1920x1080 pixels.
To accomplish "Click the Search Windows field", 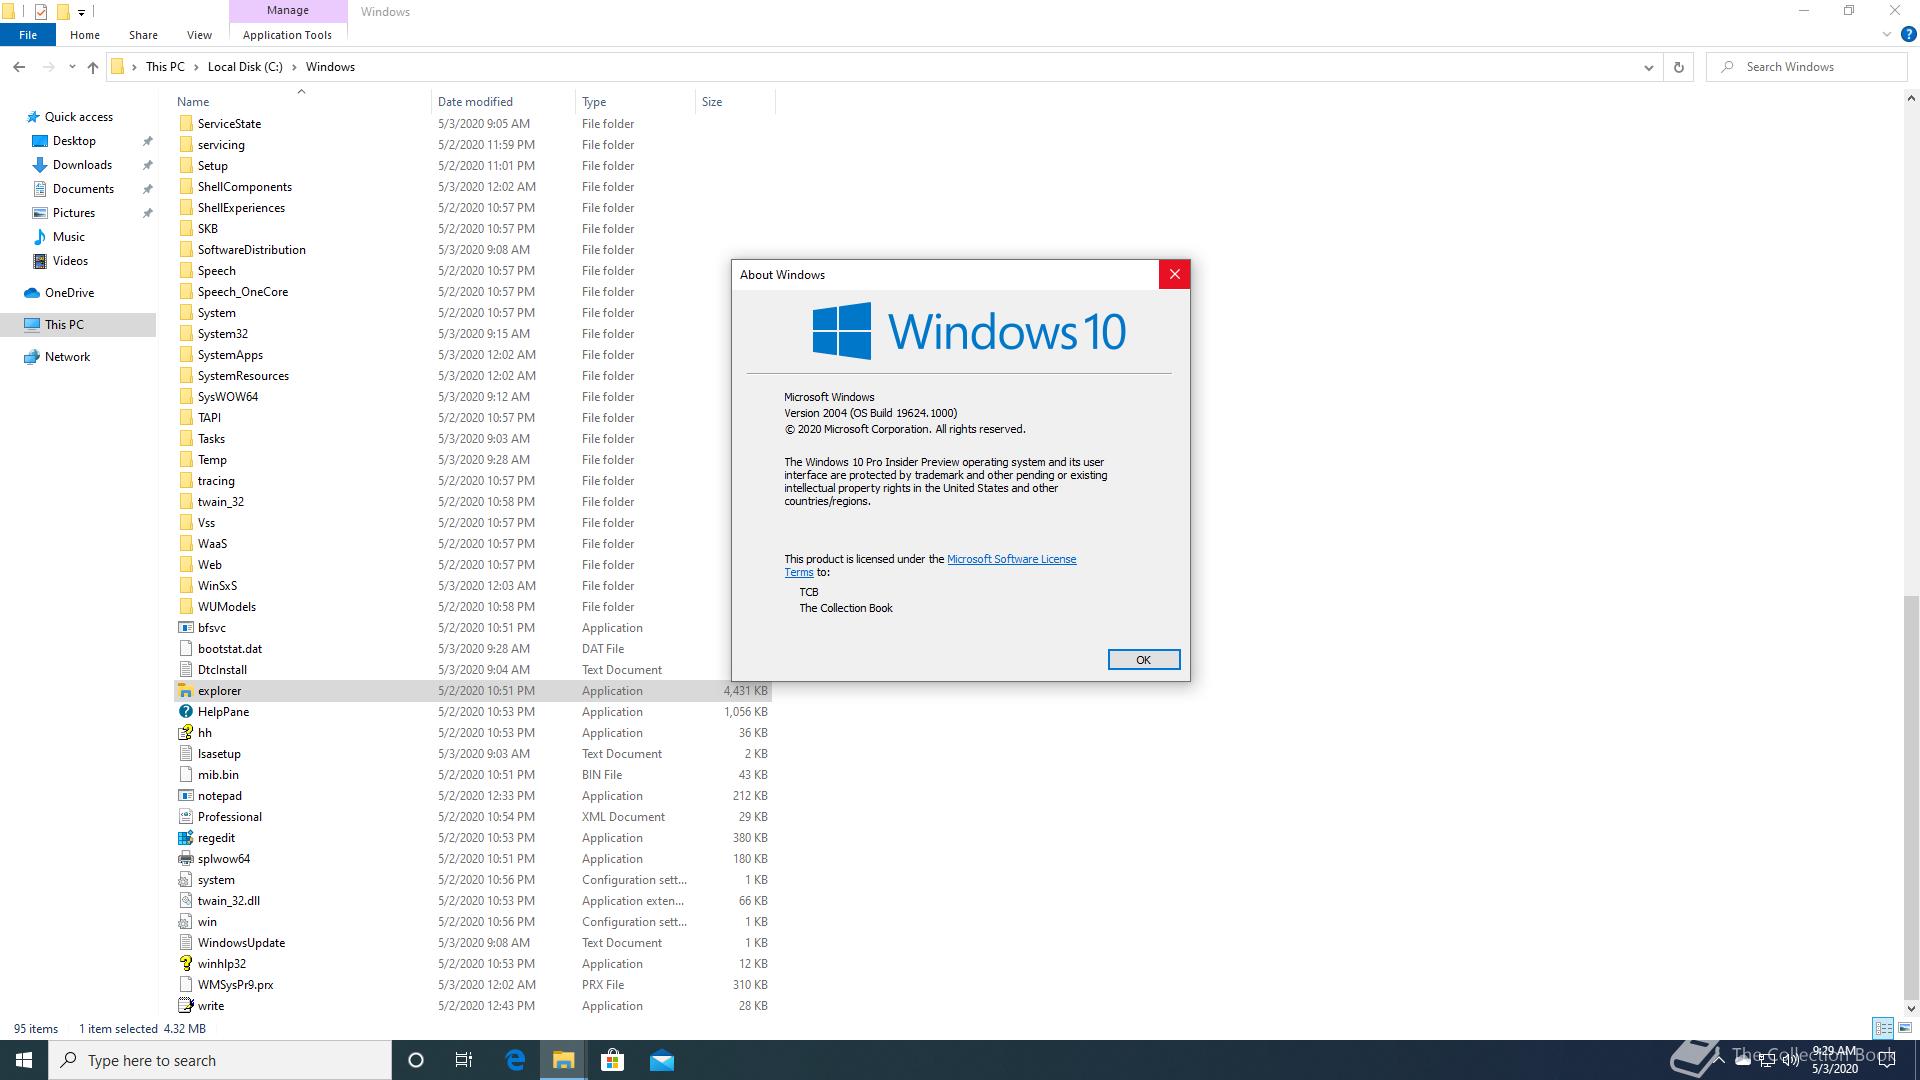I will point(1807,67).
